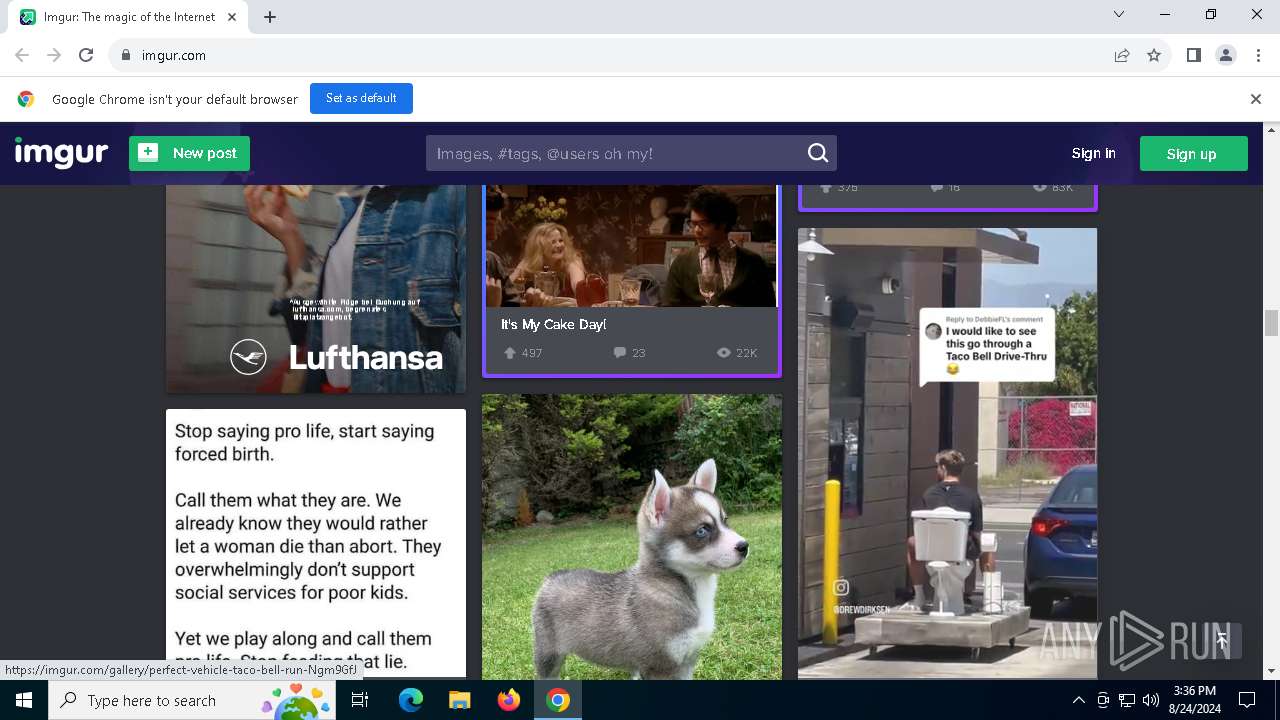Open File Explorer from the taskbar
This screenshot has height=720, width=1280.
tap(459, 700)
